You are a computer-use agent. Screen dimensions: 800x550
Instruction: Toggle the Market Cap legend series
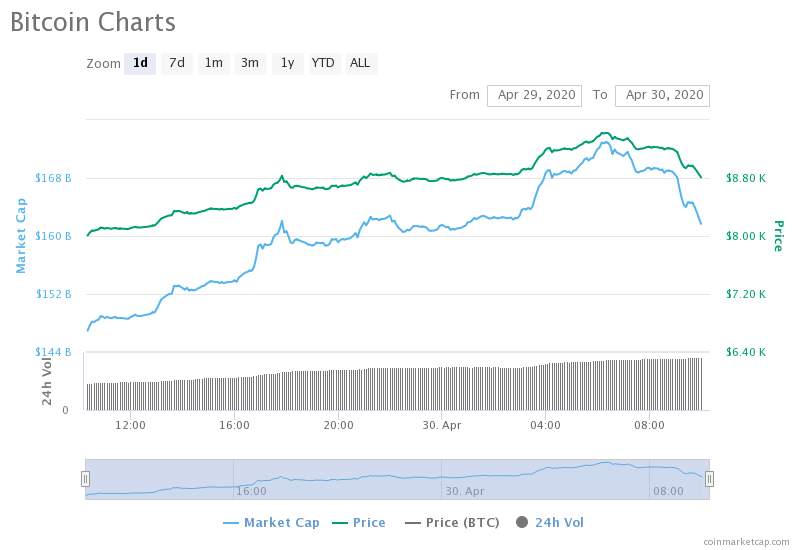click(271, 522)
